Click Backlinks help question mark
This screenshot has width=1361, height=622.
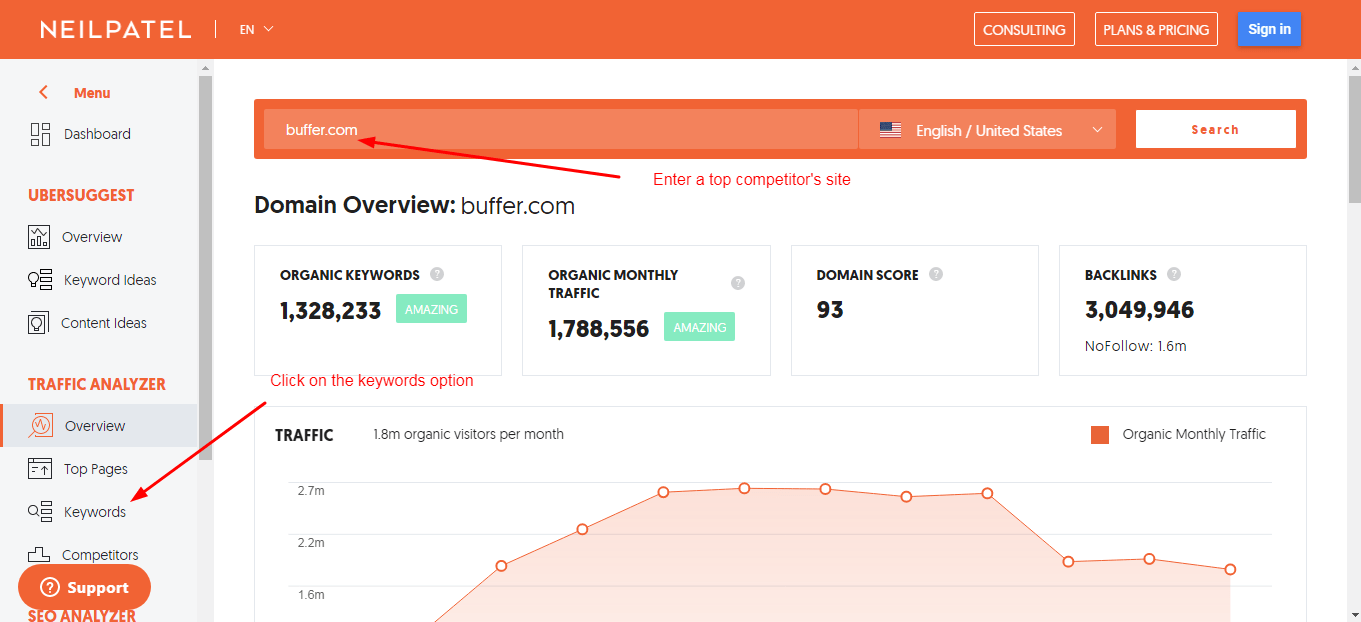point(1174,274)
